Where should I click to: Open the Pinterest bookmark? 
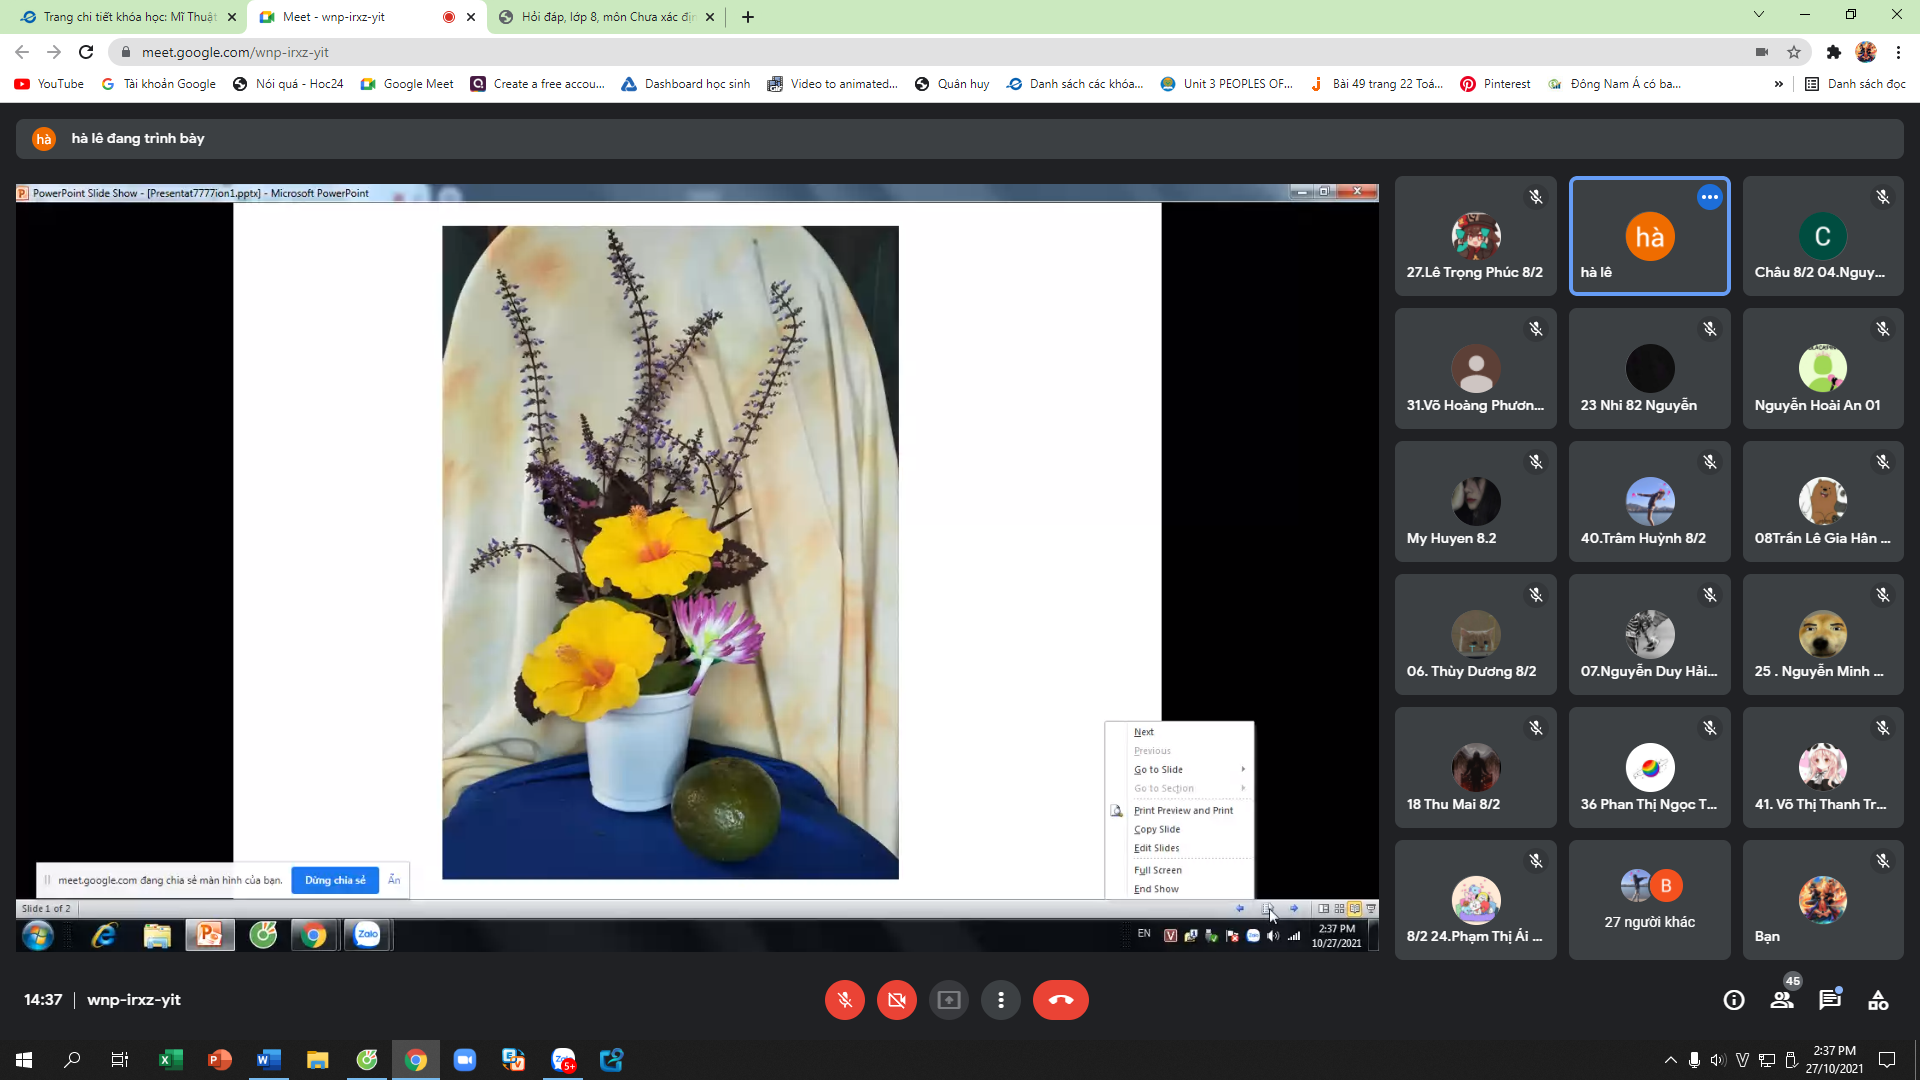tap(1495, 84)
